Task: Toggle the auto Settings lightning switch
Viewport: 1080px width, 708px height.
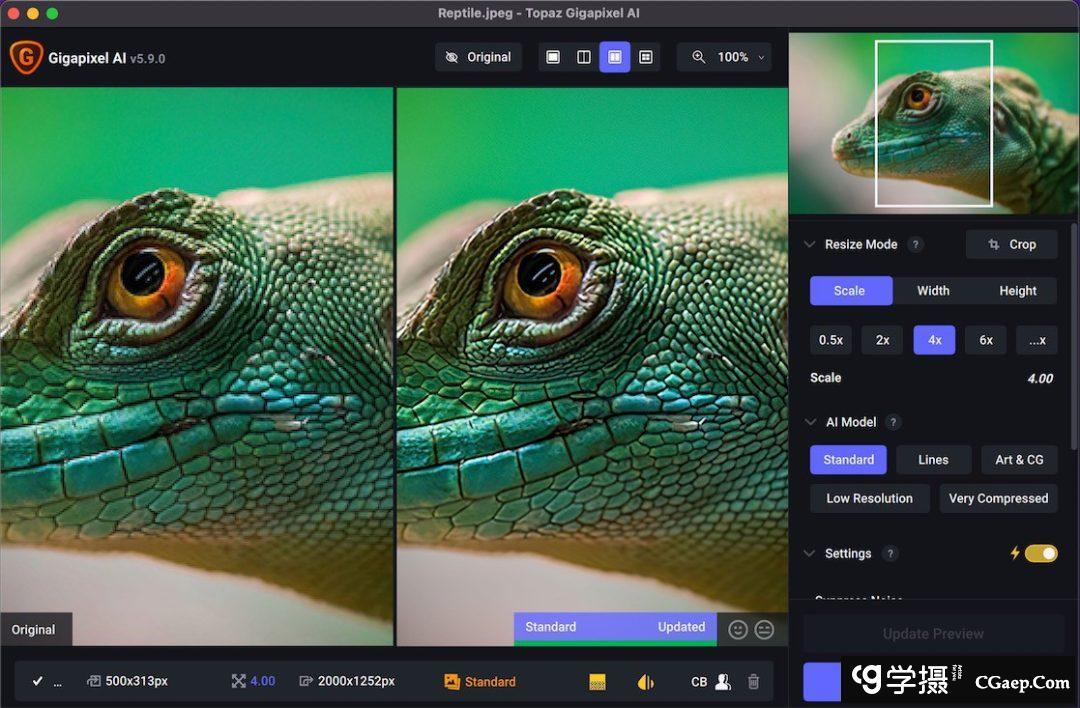Action: pos(1040,553)
